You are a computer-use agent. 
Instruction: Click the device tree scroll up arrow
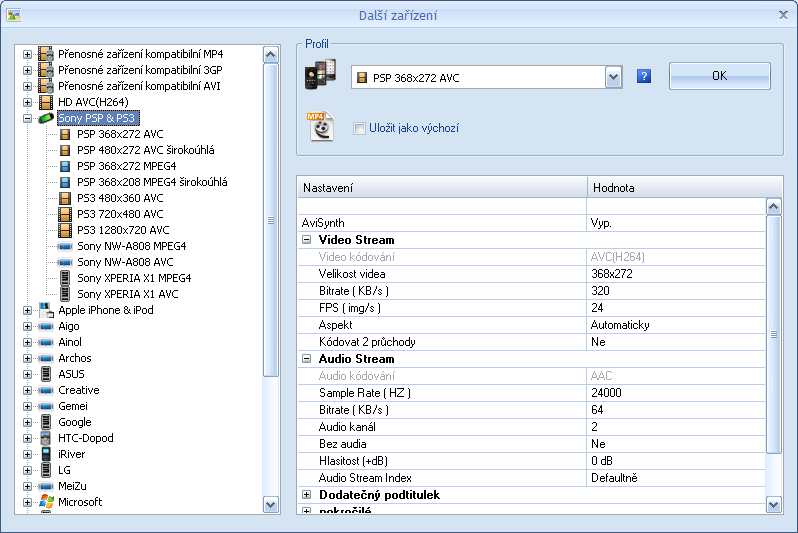271,54
